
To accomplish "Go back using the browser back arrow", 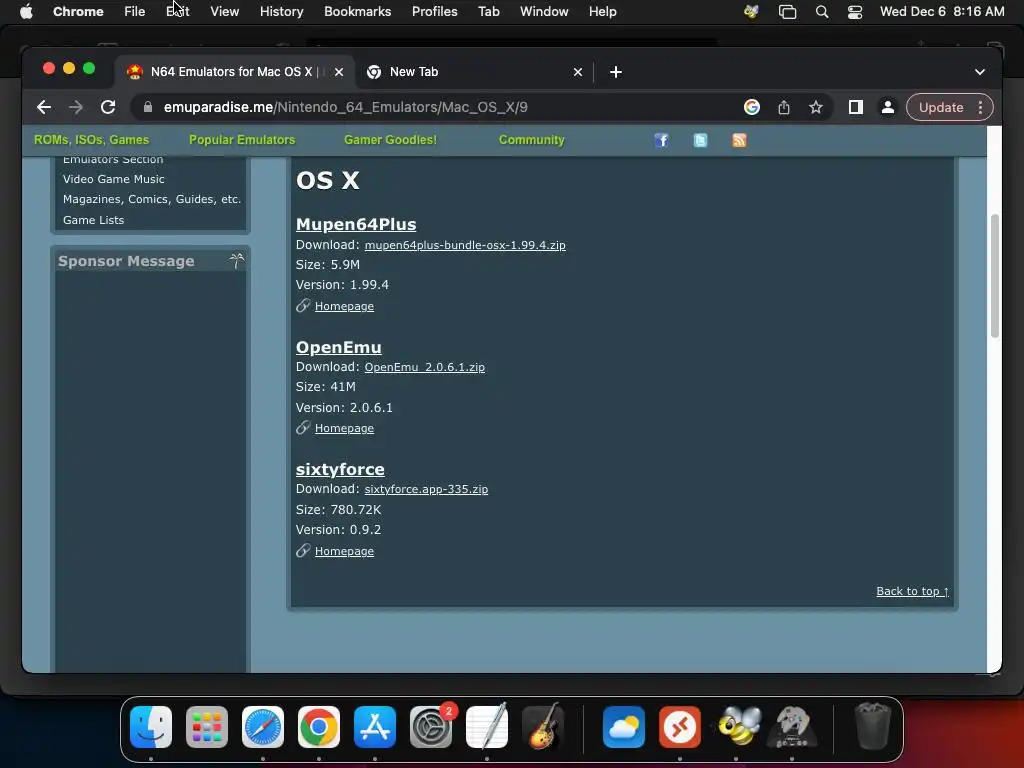I will click(x=44, y=107).
